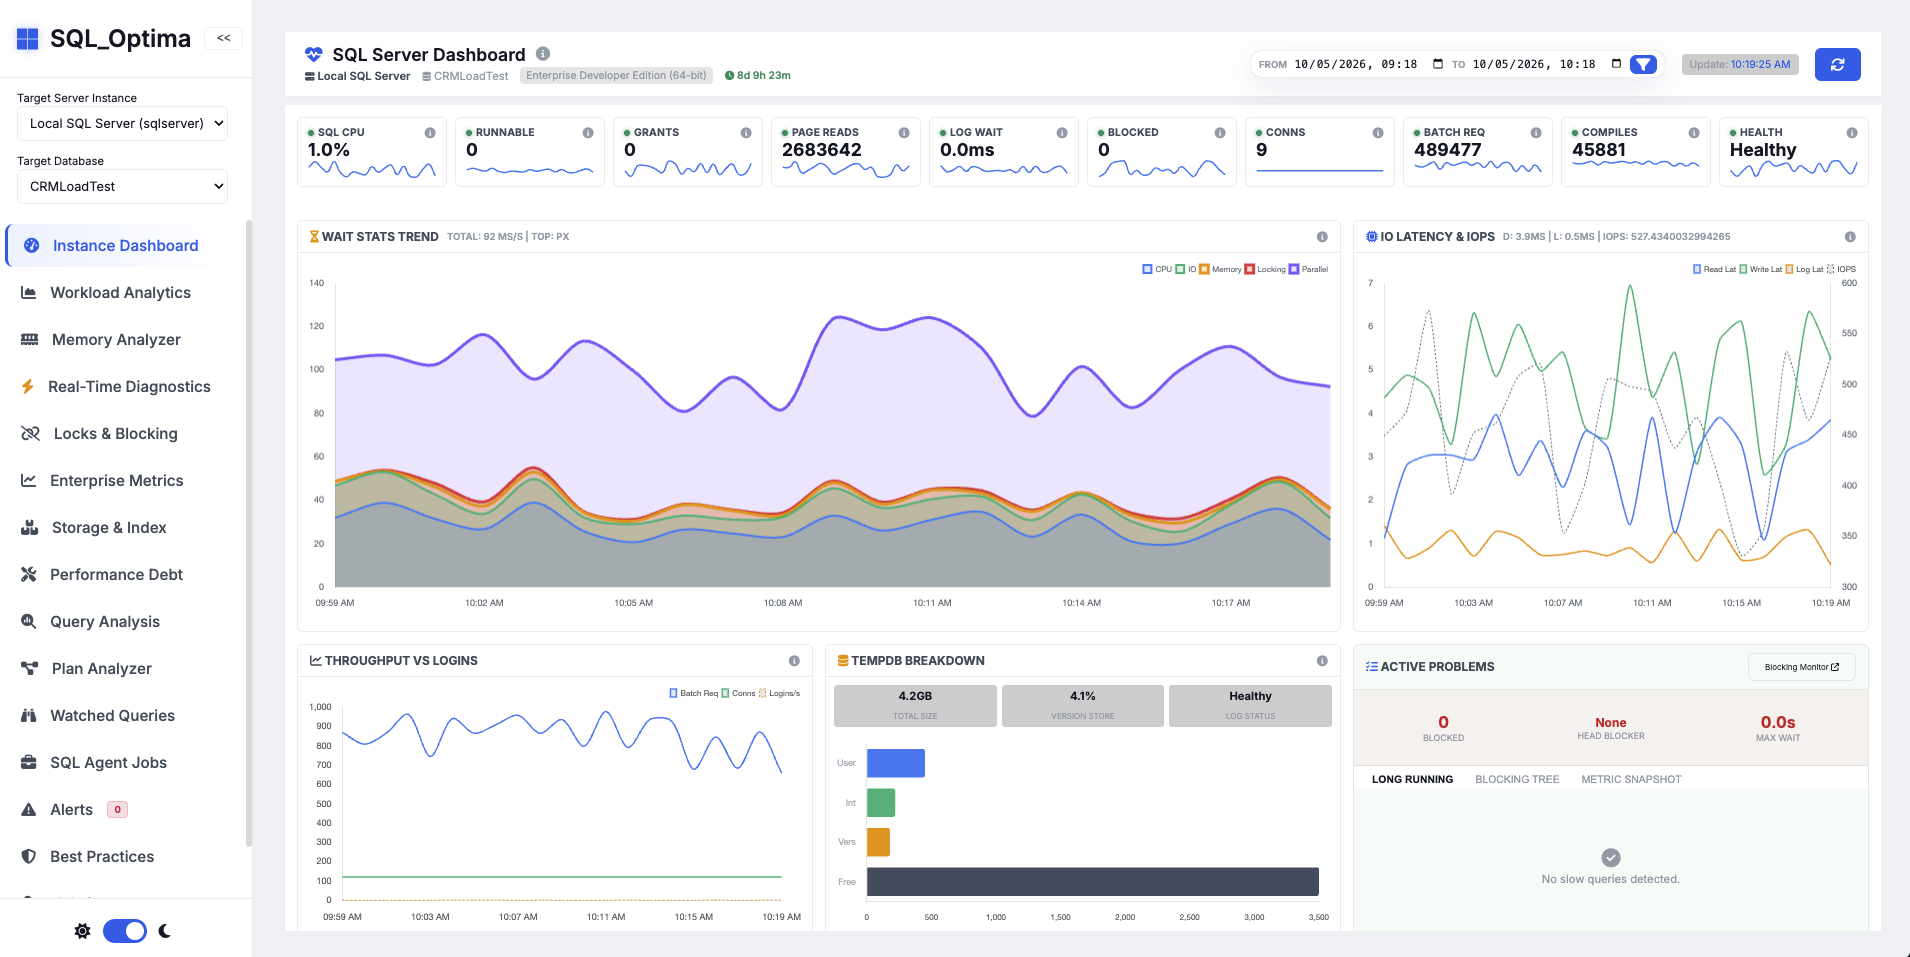
Task: Click the Alerts warning triangle icon
Action: [29, 810]
